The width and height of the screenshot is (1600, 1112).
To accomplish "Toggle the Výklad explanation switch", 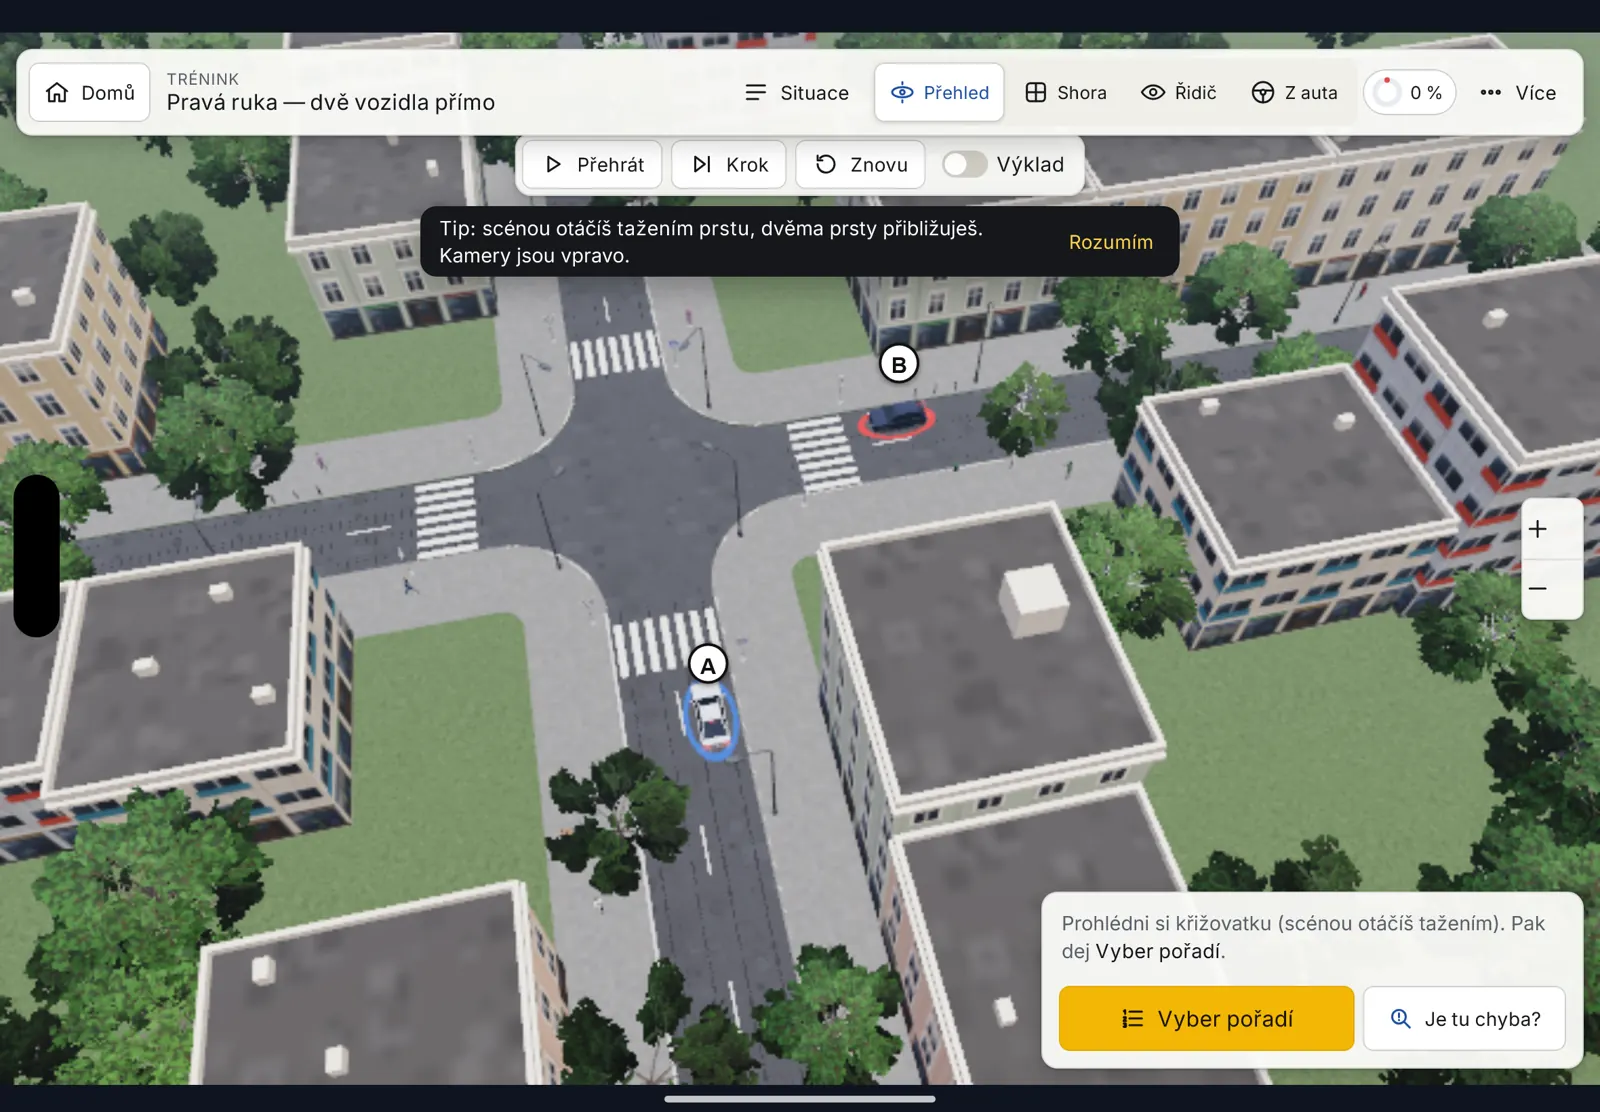I will point(964,165).
